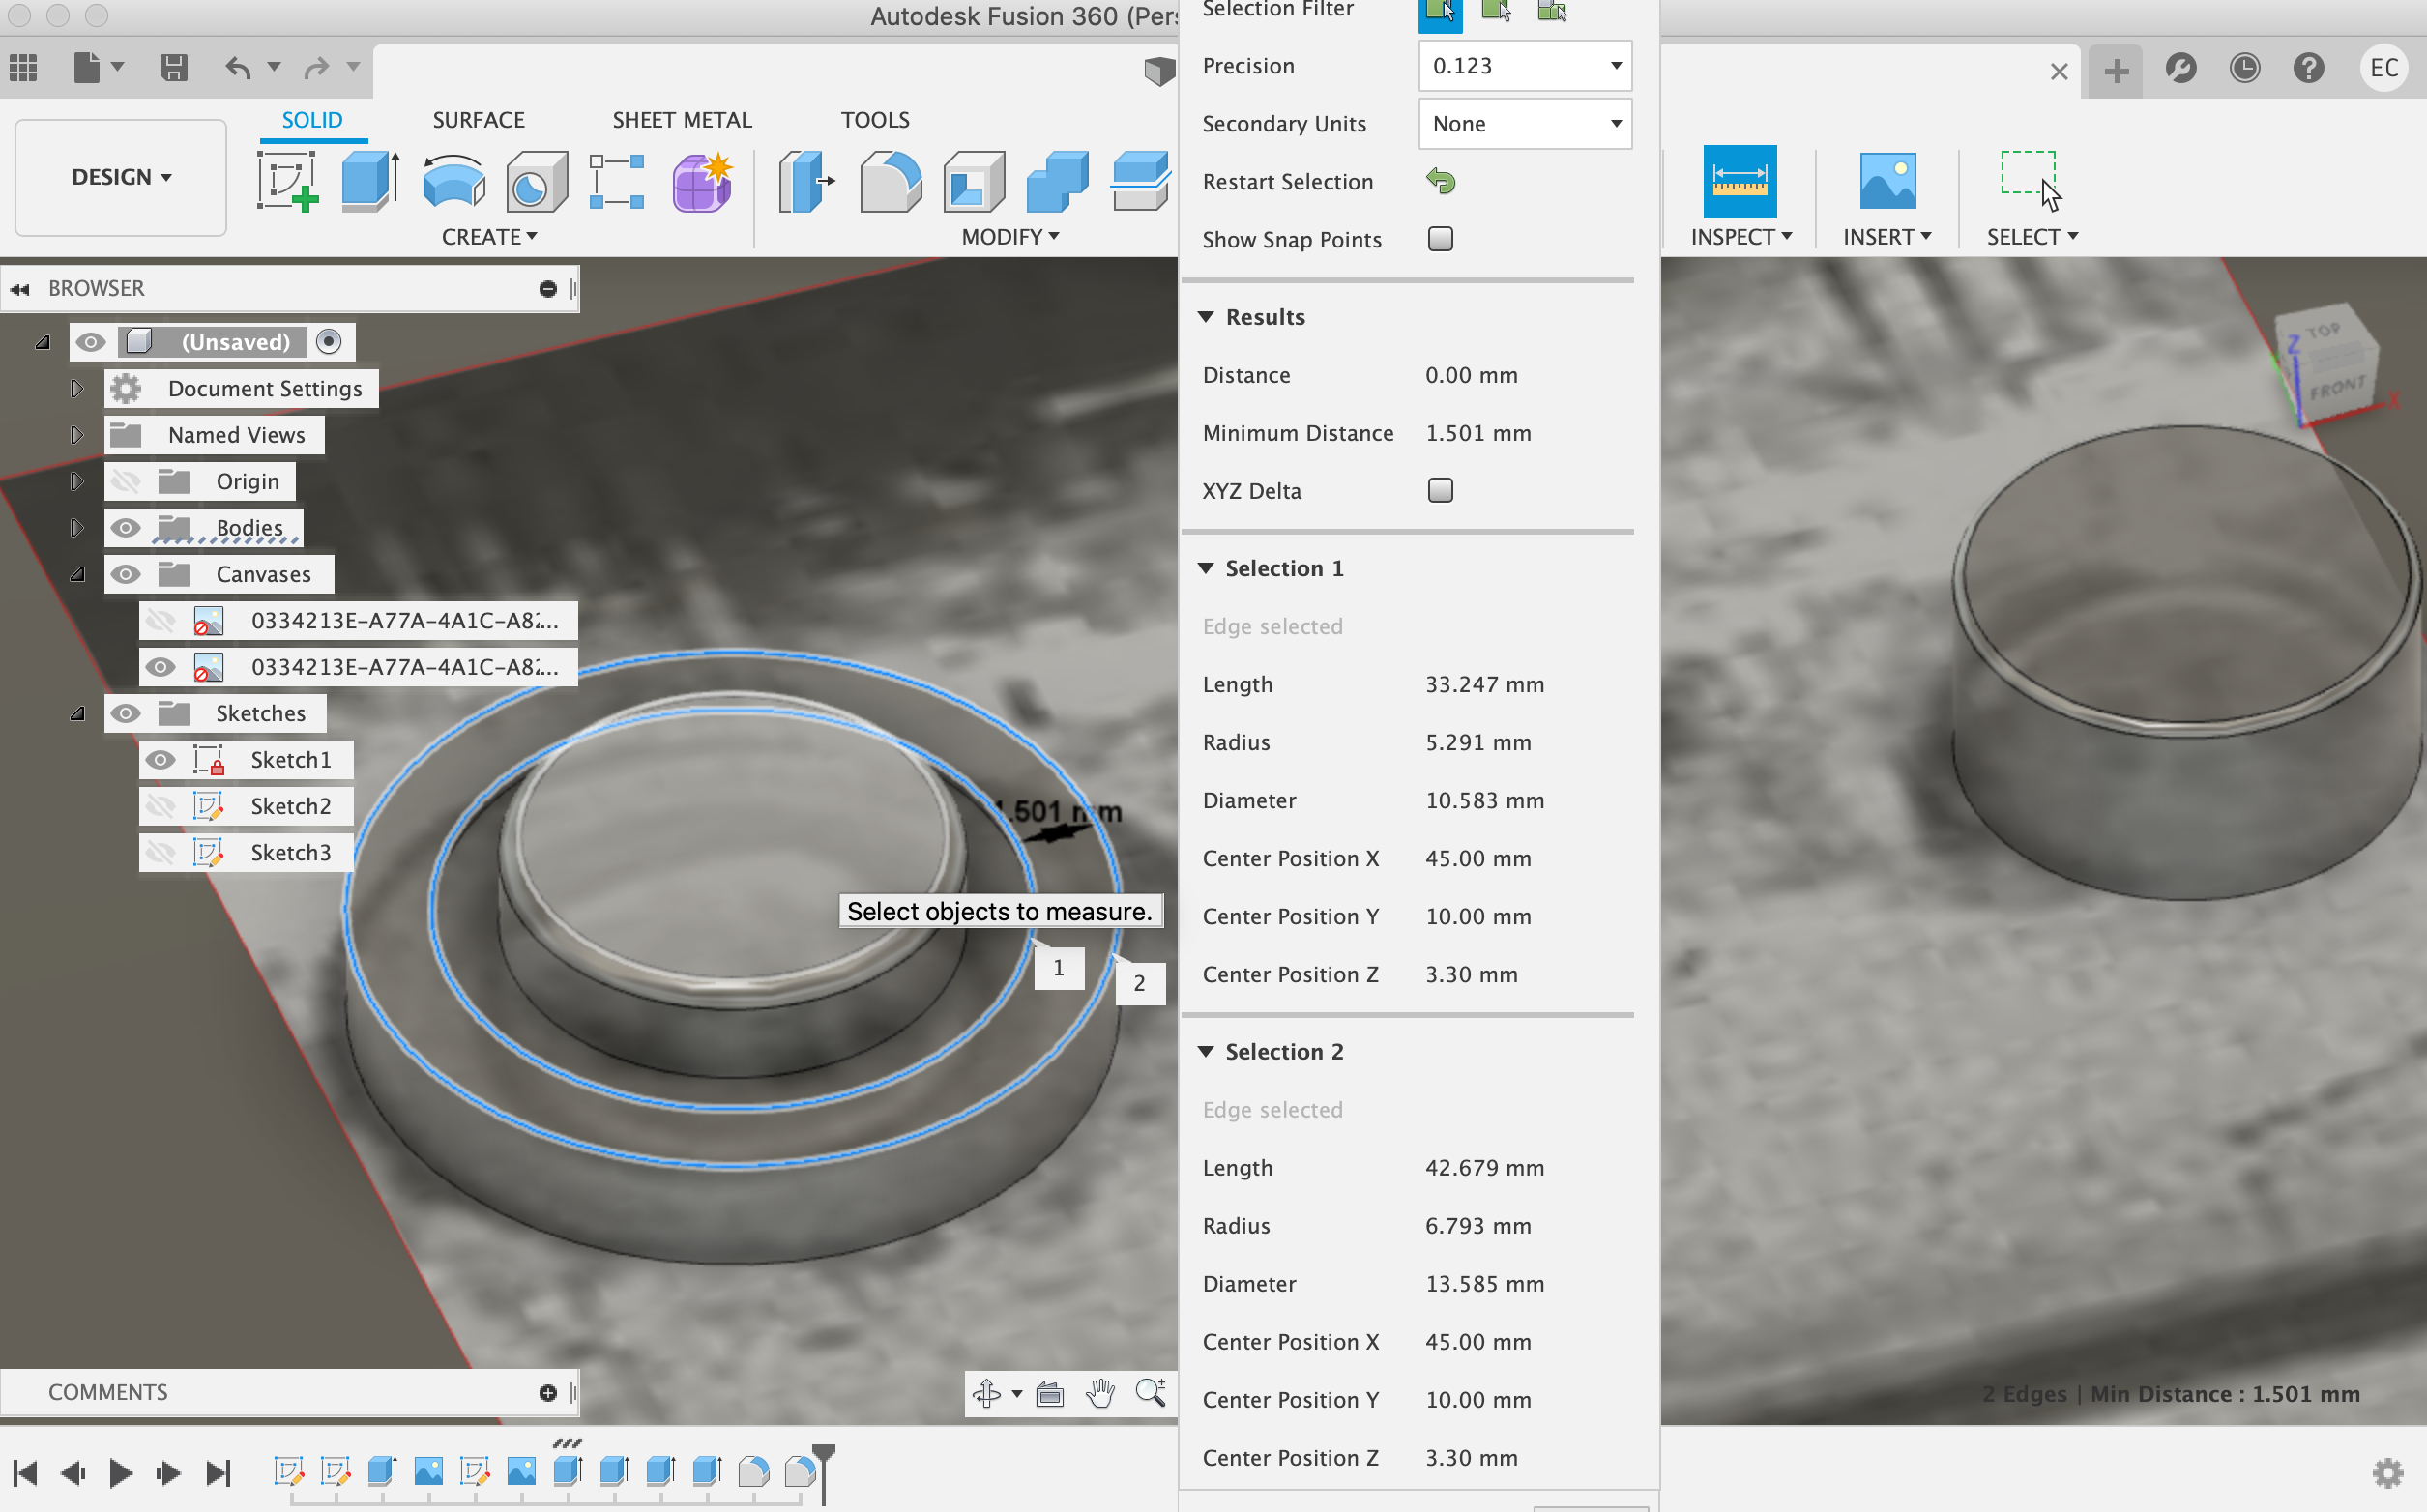The height and width of the screenshot is (1512, 2427).
Task: Activate the (Unsaved) component radio button
Action: [x=329, y=342]
